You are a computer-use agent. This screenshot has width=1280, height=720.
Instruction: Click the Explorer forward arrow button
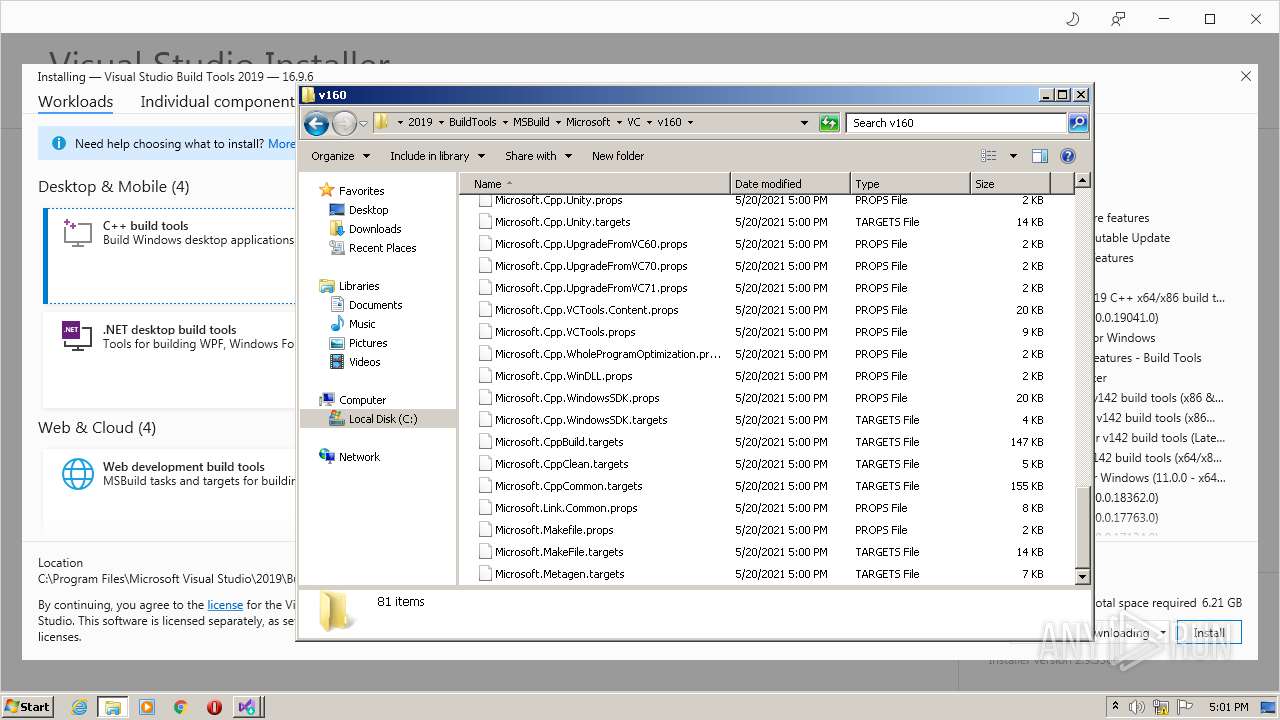(344, 123)
